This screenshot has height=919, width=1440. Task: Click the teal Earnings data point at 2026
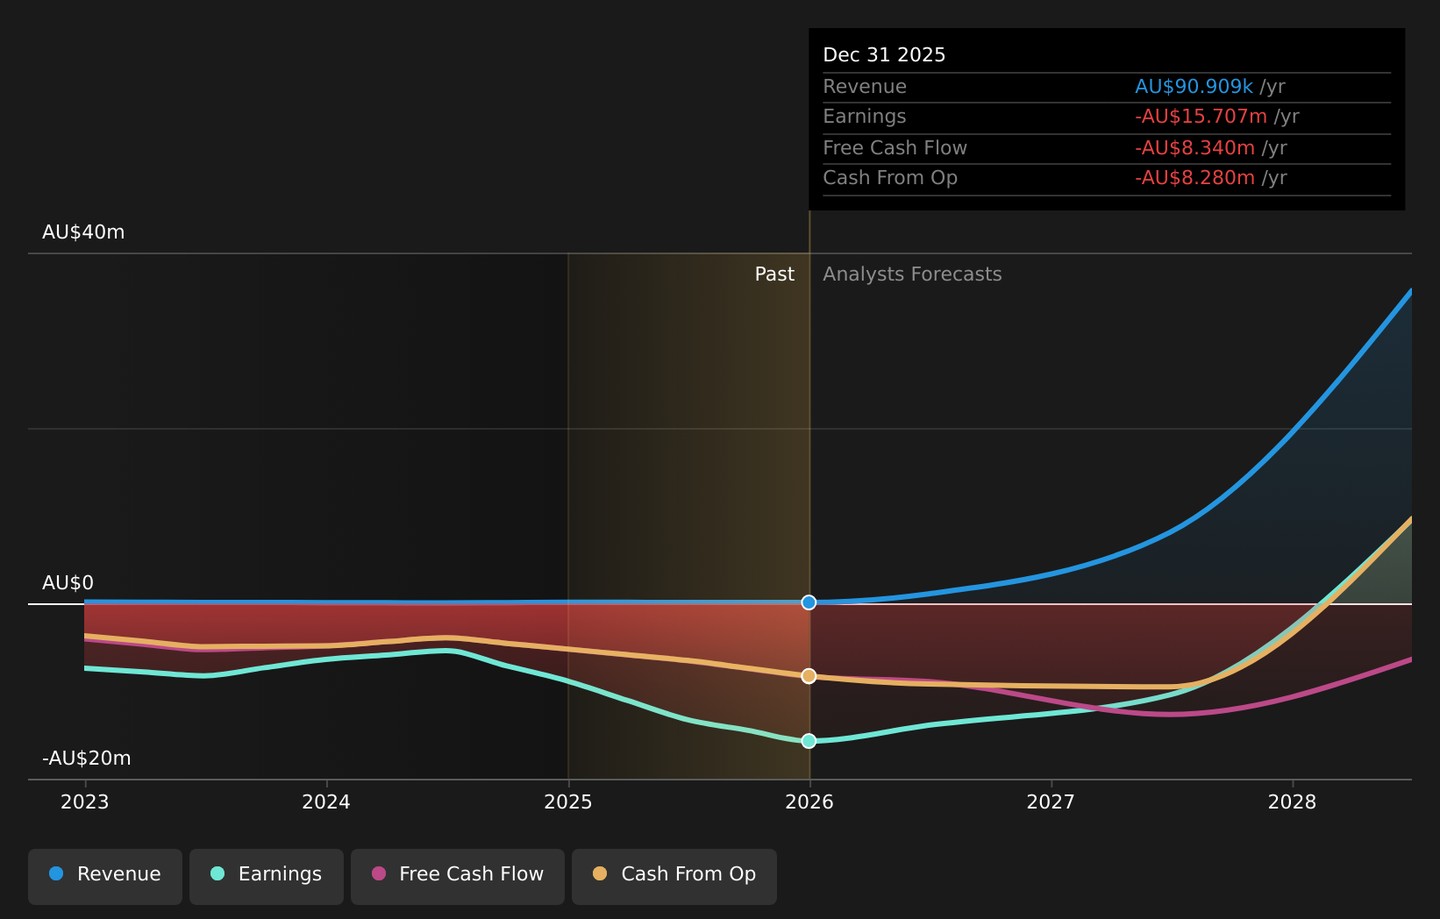(x=809, y=741)
